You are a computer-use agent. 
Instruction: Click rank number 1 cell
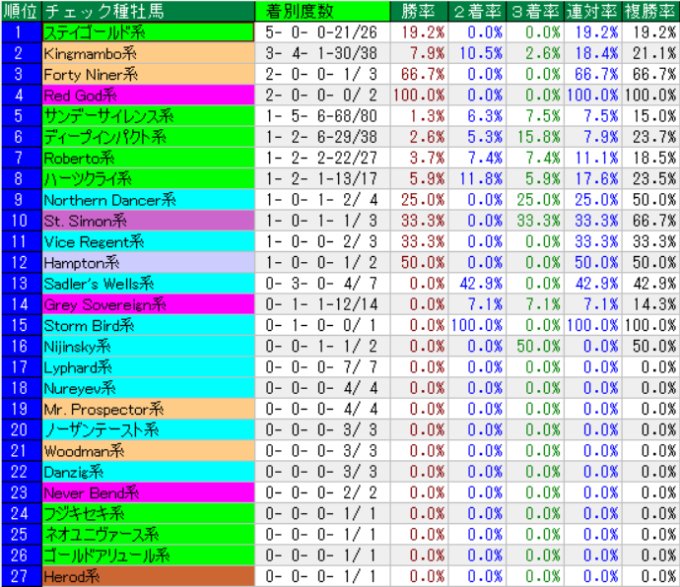click(x=21, y=32)
